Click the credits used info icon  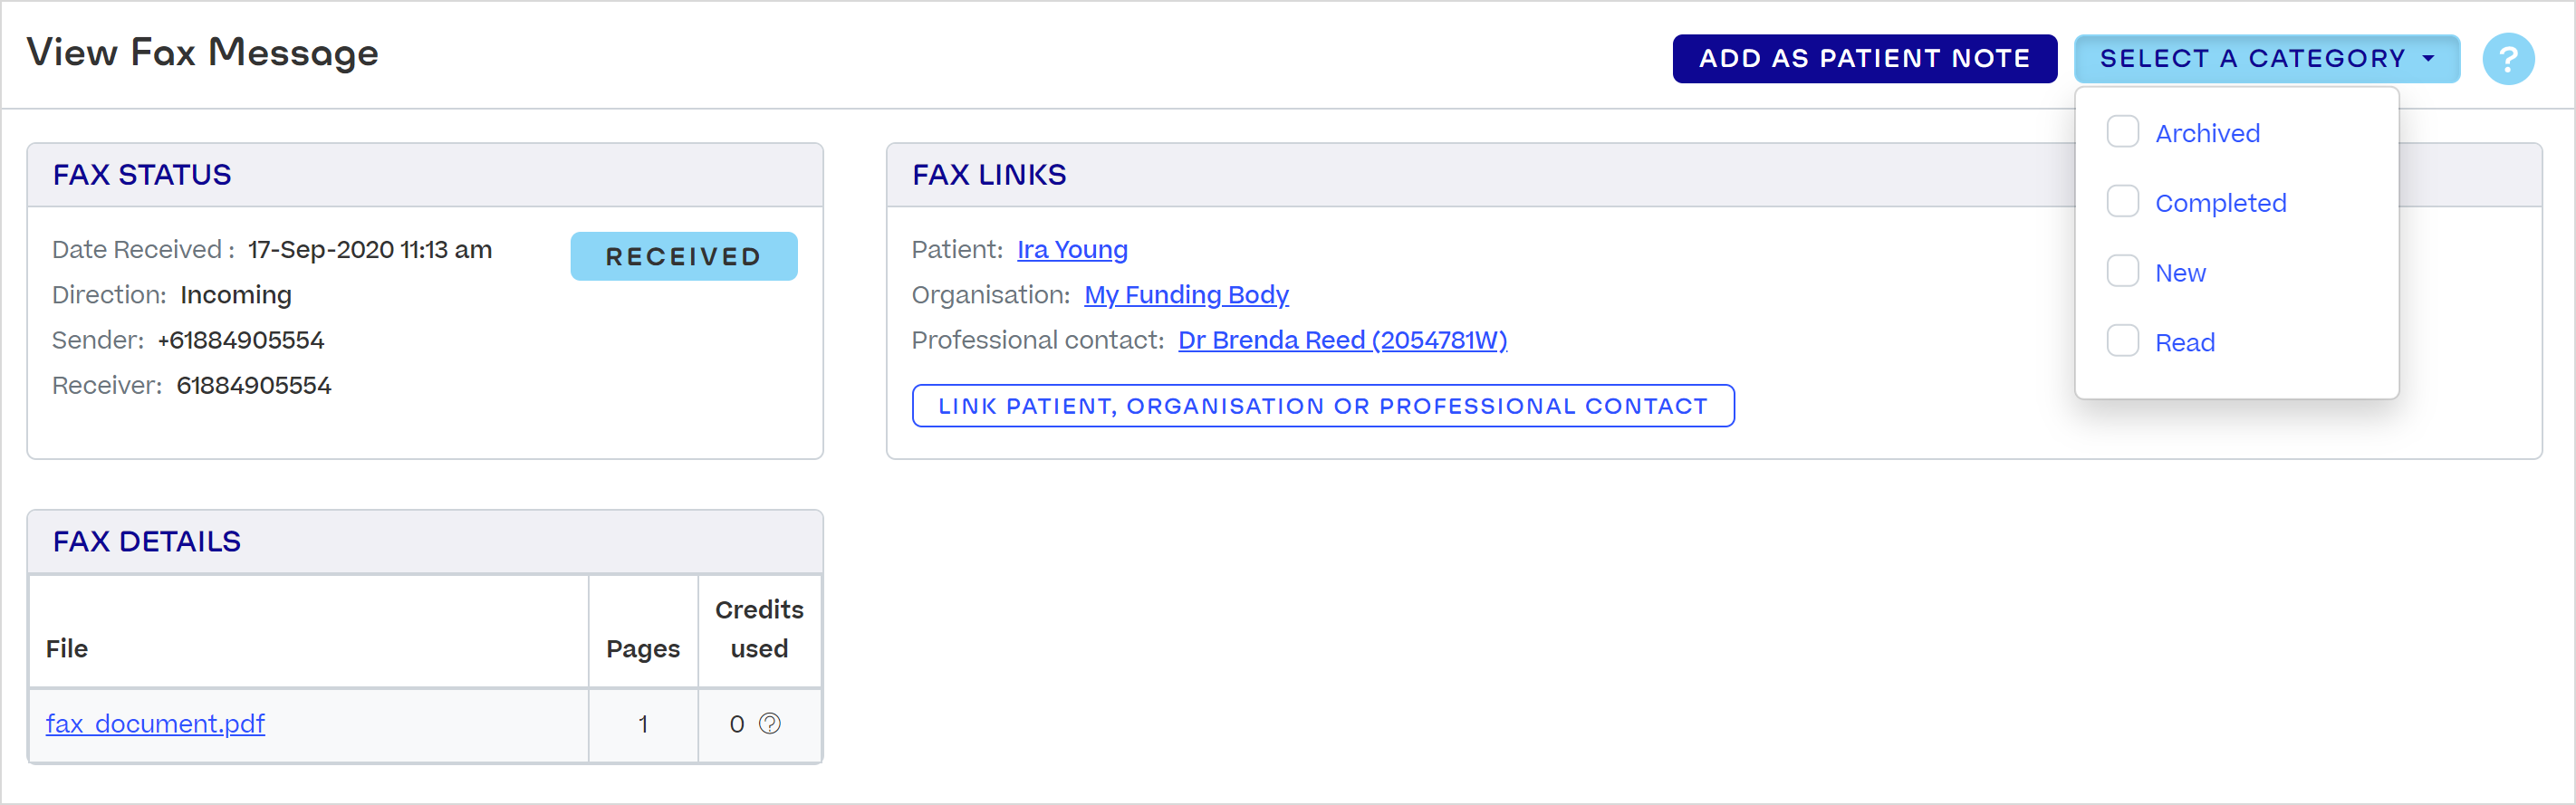coord(770,723)
